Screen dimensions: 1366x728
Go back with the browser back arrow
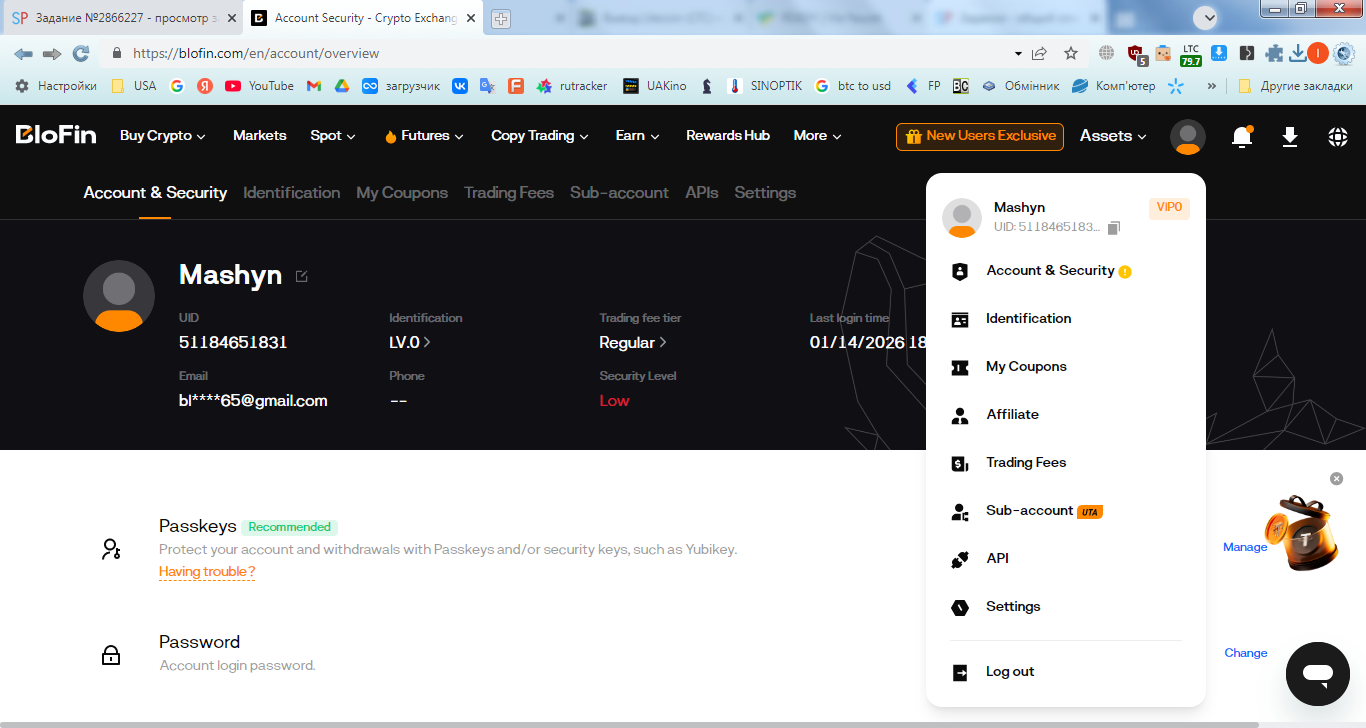pyautogui.click(x=23, y=53)
